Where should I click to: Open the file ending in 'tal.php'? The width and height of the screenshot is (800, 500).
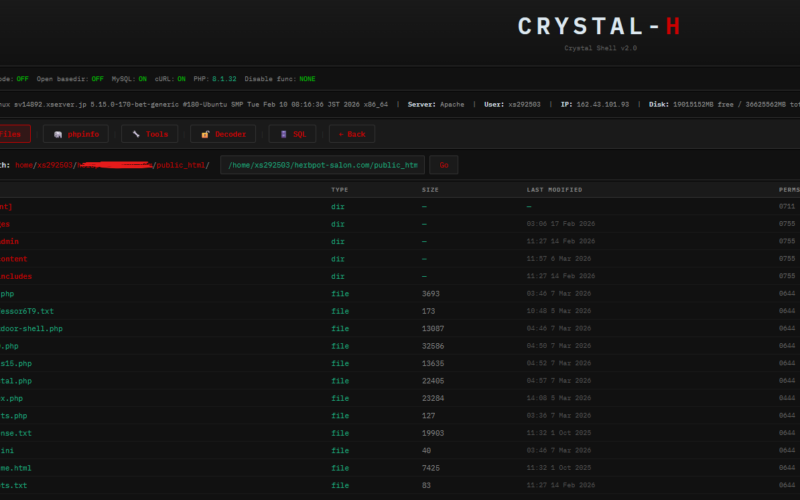[16, 381]
